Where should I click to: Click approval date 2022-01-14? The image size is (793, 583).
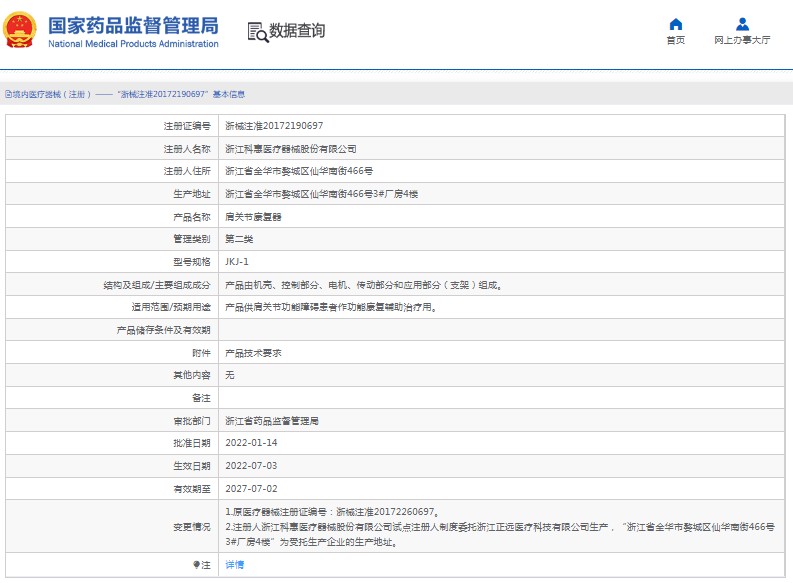pyautogui.click(x=251, y=443)
